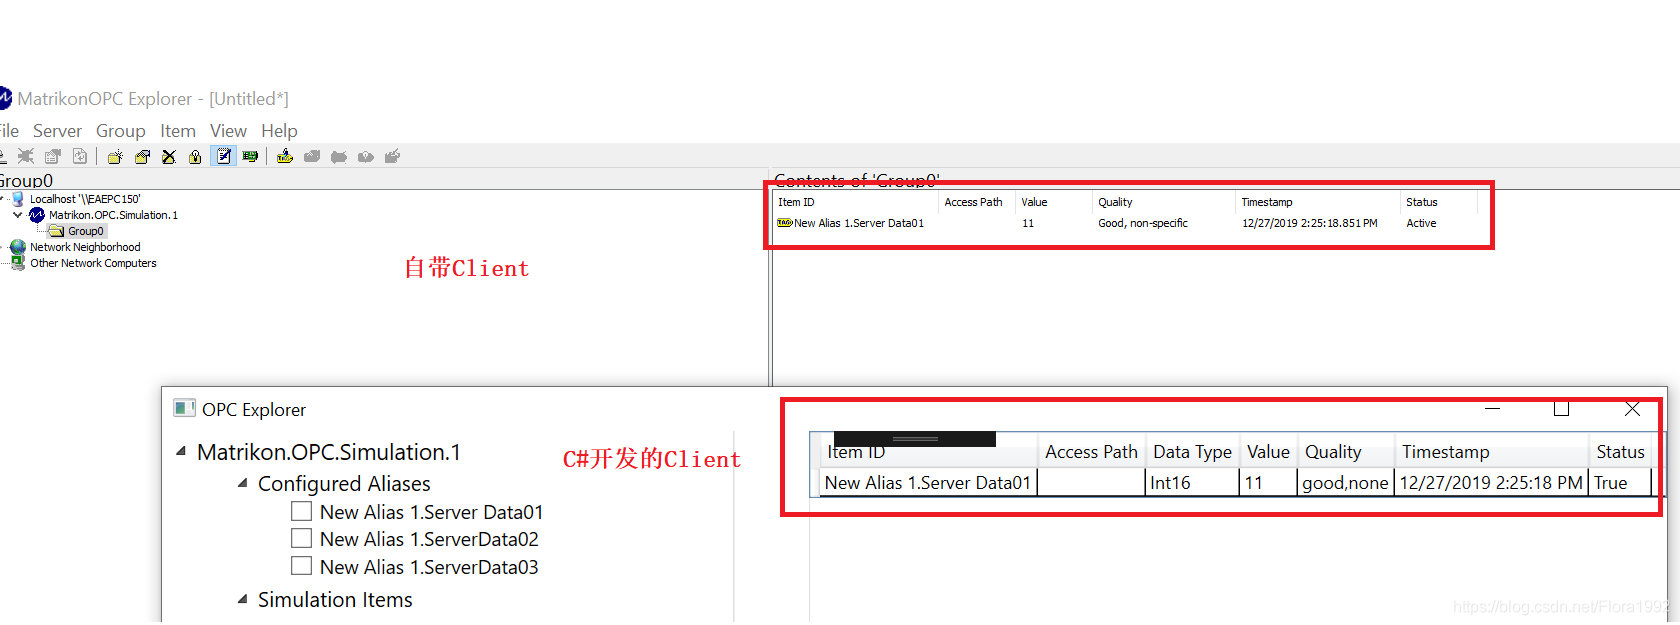This screenshot has height=625, width=1680.
Task: Click the green circuit board toolbar icon
Action: tap(250, 156)
